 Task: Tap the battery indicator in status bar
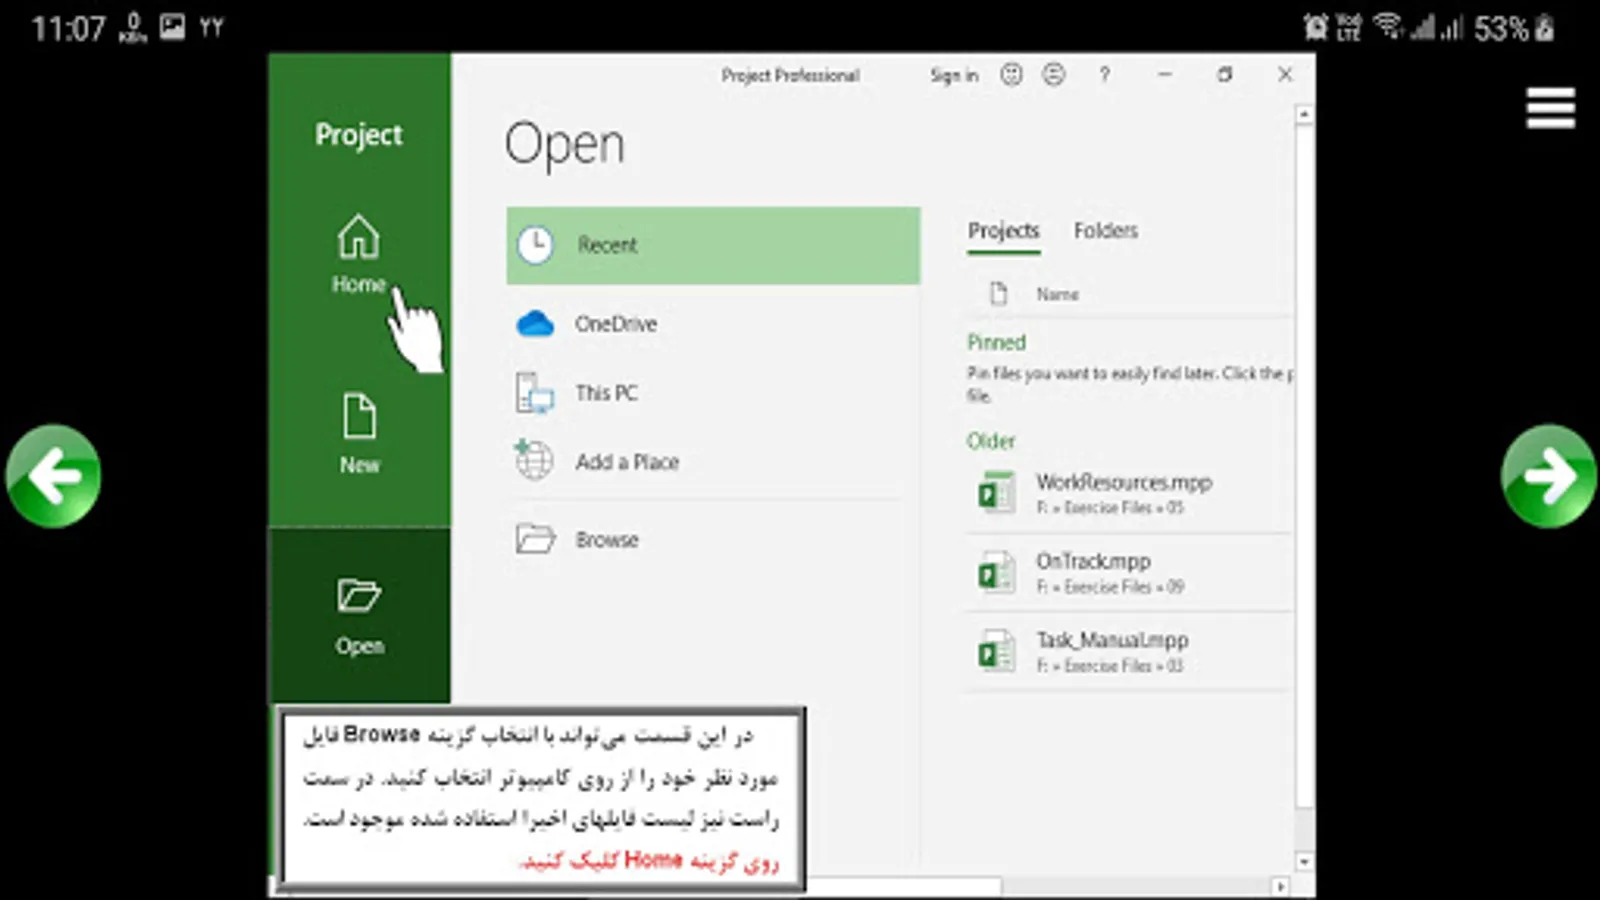(x=1545, y=27)
